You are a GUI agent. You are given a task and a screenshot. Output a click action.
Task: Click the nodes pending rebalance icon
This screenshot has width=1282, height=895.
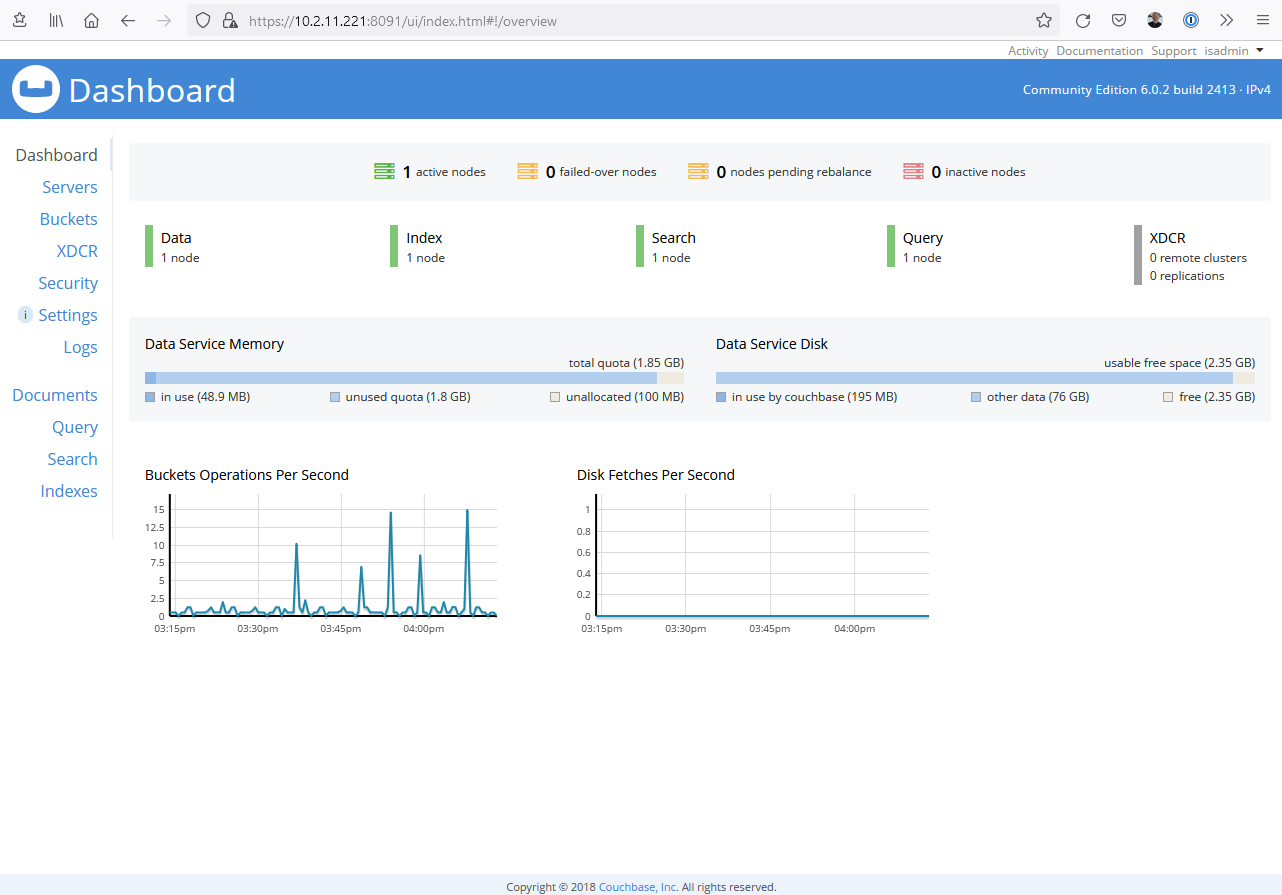[698, 172]
